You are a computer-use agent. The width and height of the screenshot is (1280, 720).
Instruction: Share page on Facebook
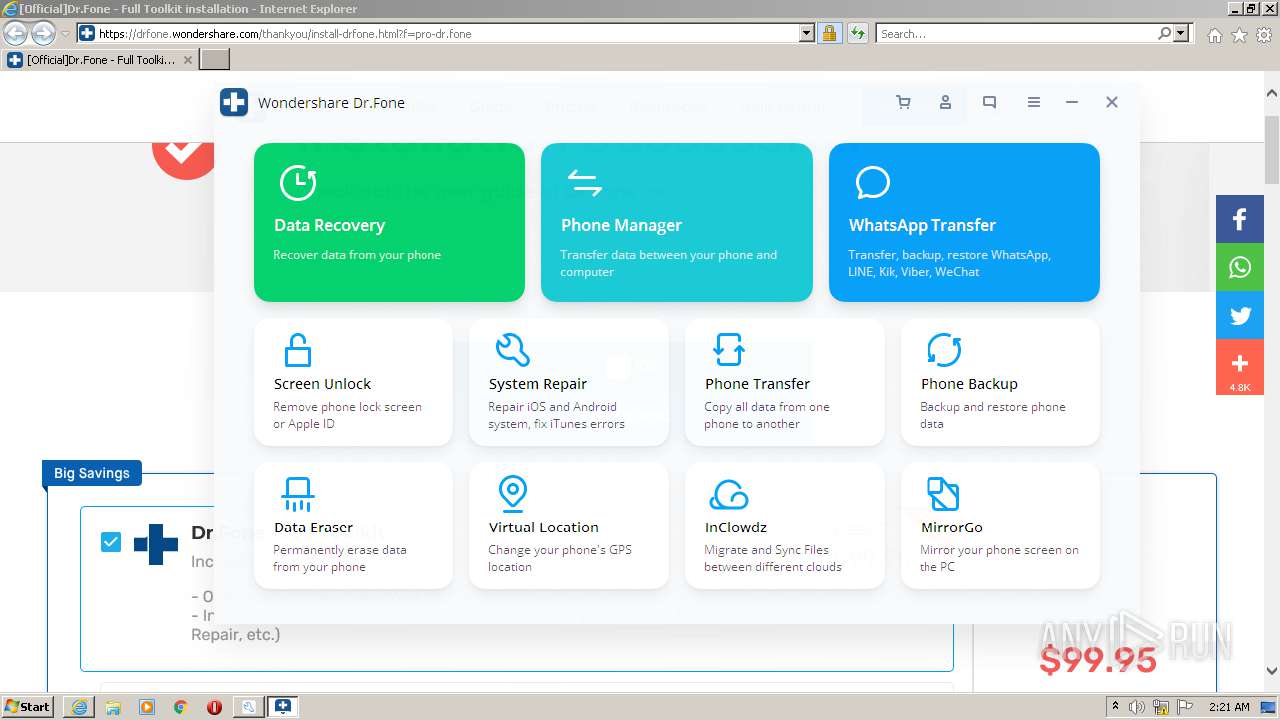(1240, 220)
